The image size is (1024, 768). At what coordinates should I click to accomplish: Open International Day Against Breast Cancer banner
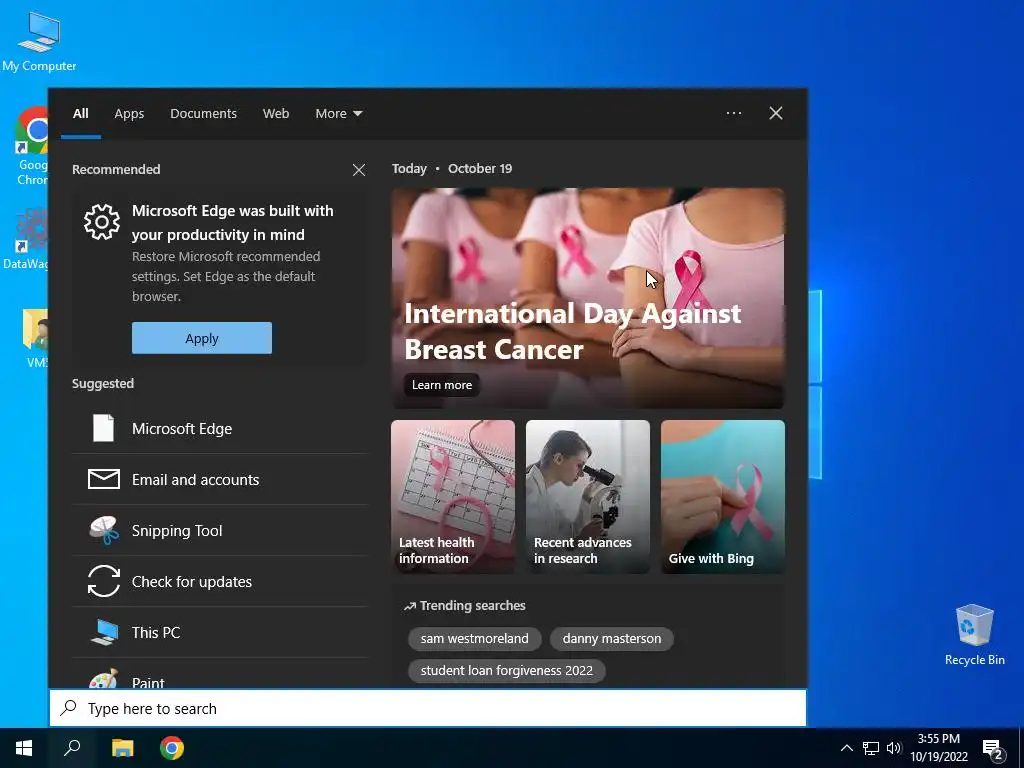[x=588, y=298]
